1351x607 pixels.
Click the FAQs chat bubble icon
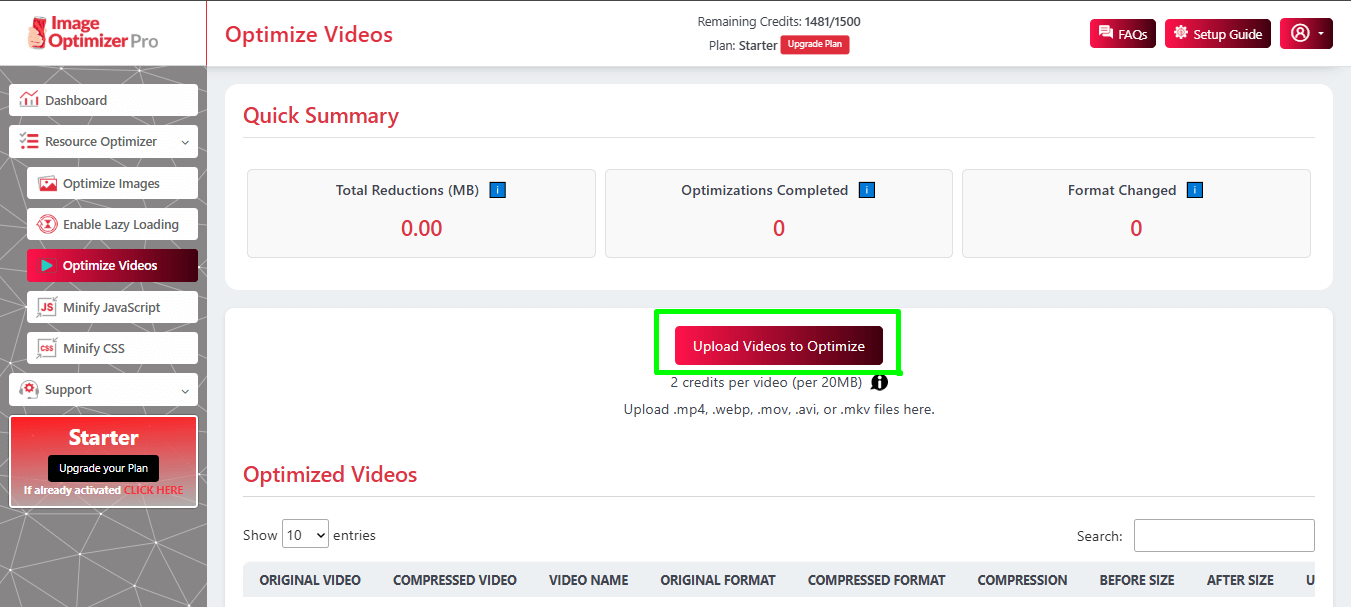[x=1106, y=33]
